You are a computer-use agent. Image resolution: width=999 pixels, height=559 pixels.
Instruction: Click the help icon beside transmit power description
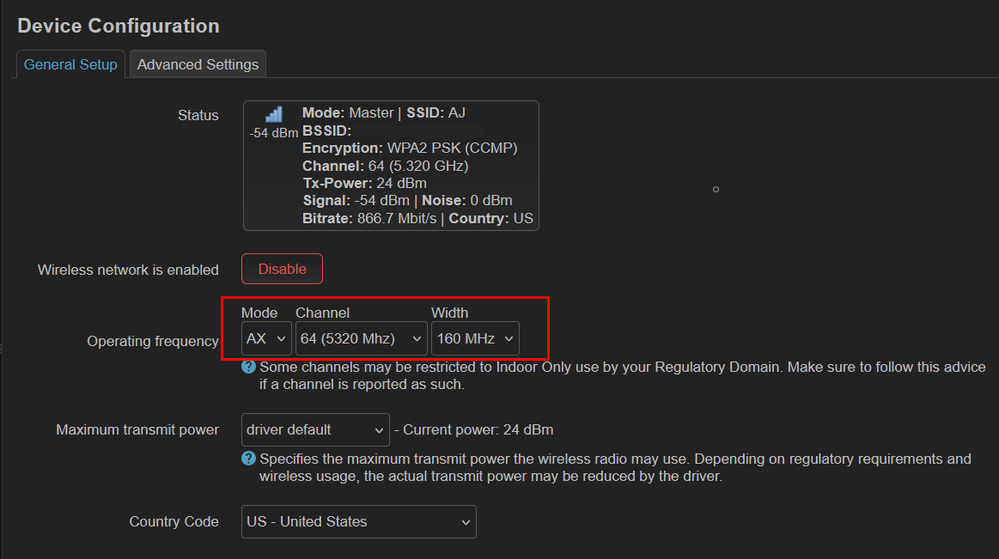(249, 459)
